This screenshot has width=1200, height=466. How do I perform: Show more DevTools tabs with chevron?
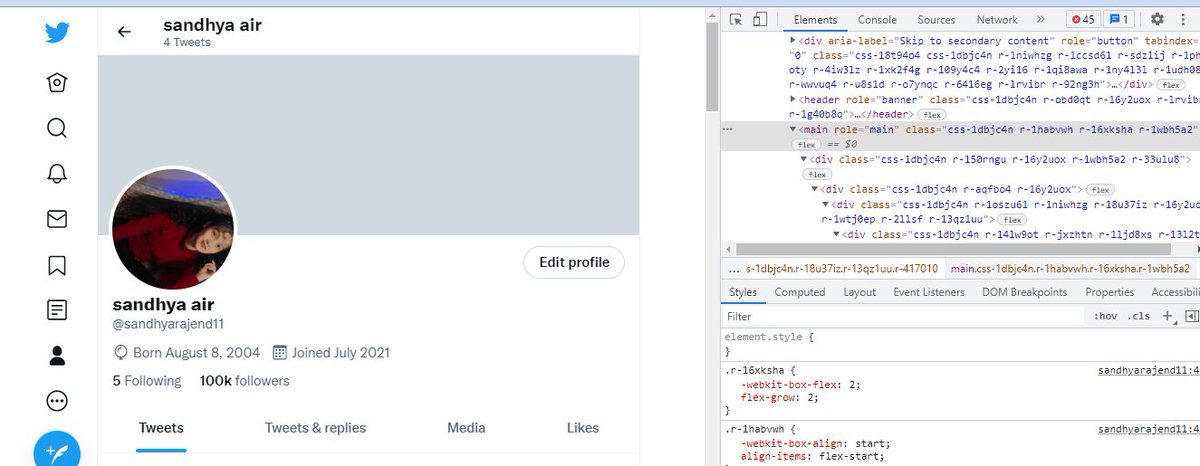(1040, 19)
